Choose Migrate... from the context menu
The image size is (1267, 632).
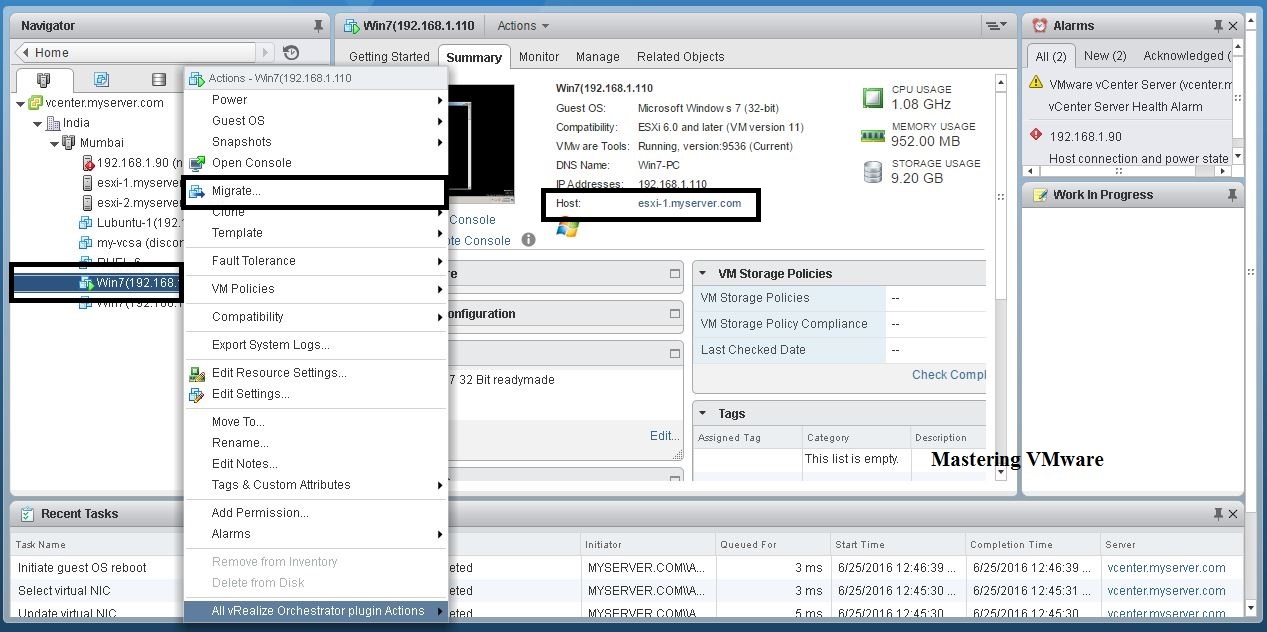coord(316,191)
